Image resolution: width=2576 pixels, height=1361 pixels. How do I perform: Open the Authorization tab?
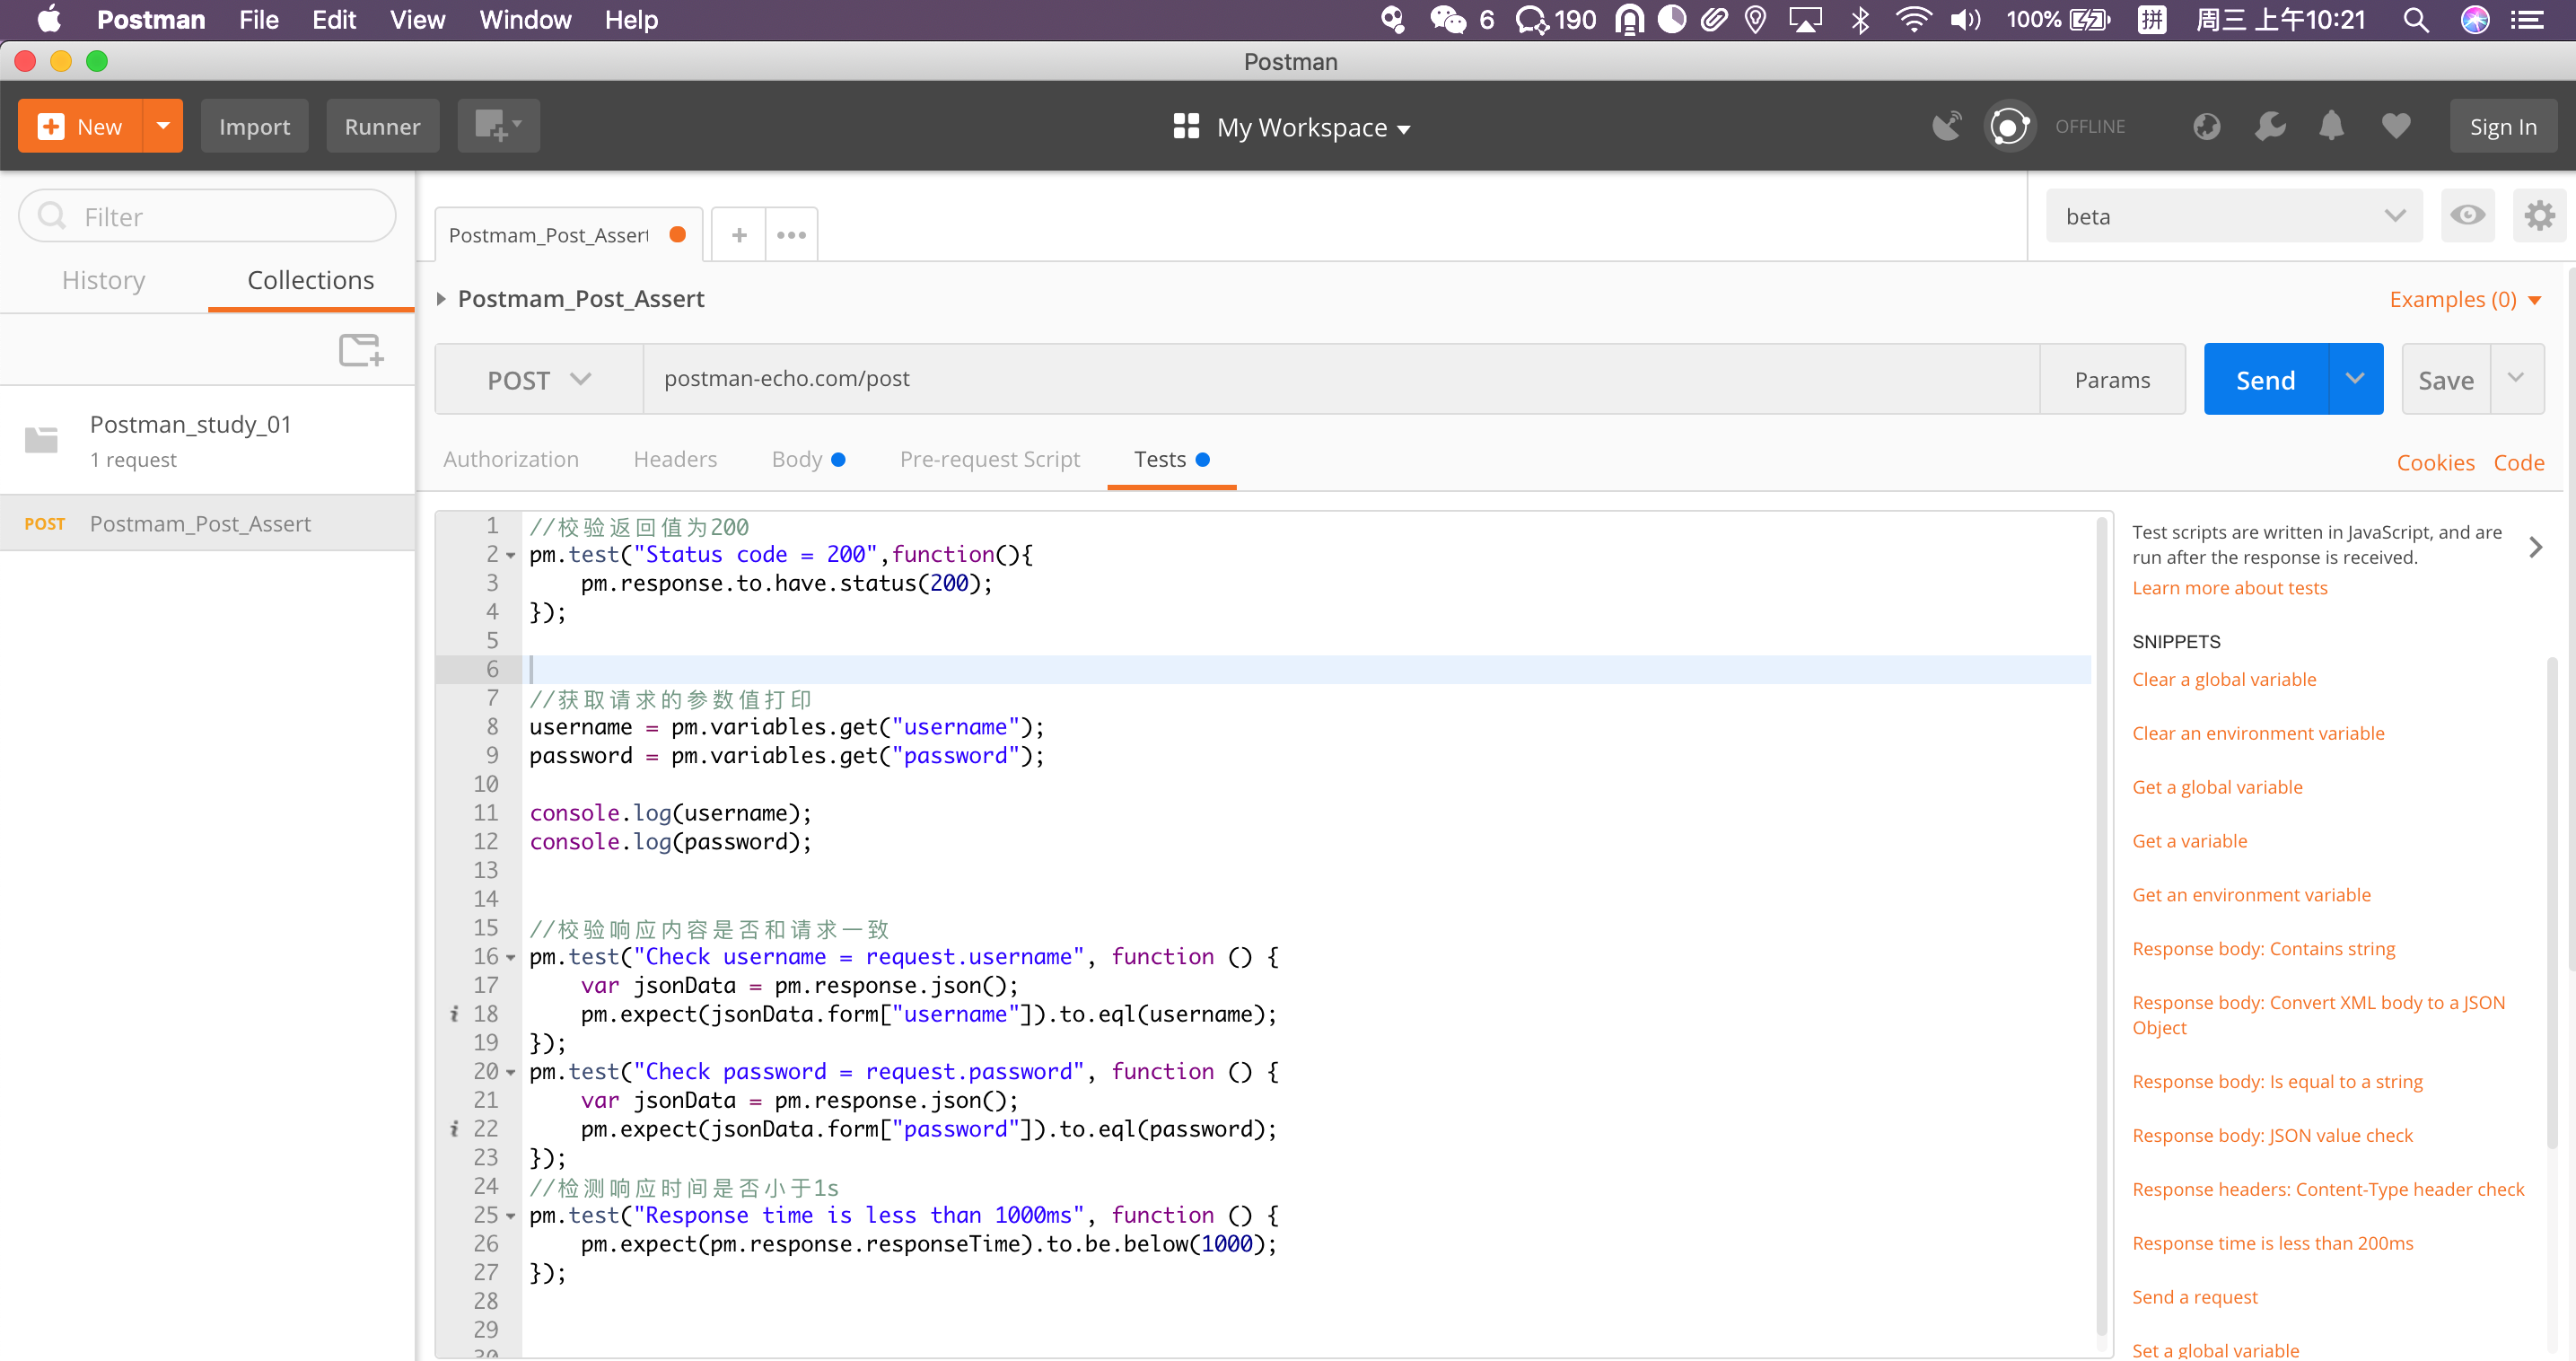pos(510,459)
